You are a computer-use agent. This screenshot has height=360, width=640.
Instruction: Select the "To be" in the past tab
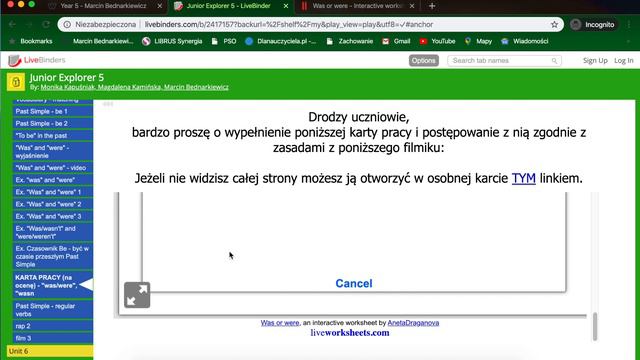pos(53,136)
